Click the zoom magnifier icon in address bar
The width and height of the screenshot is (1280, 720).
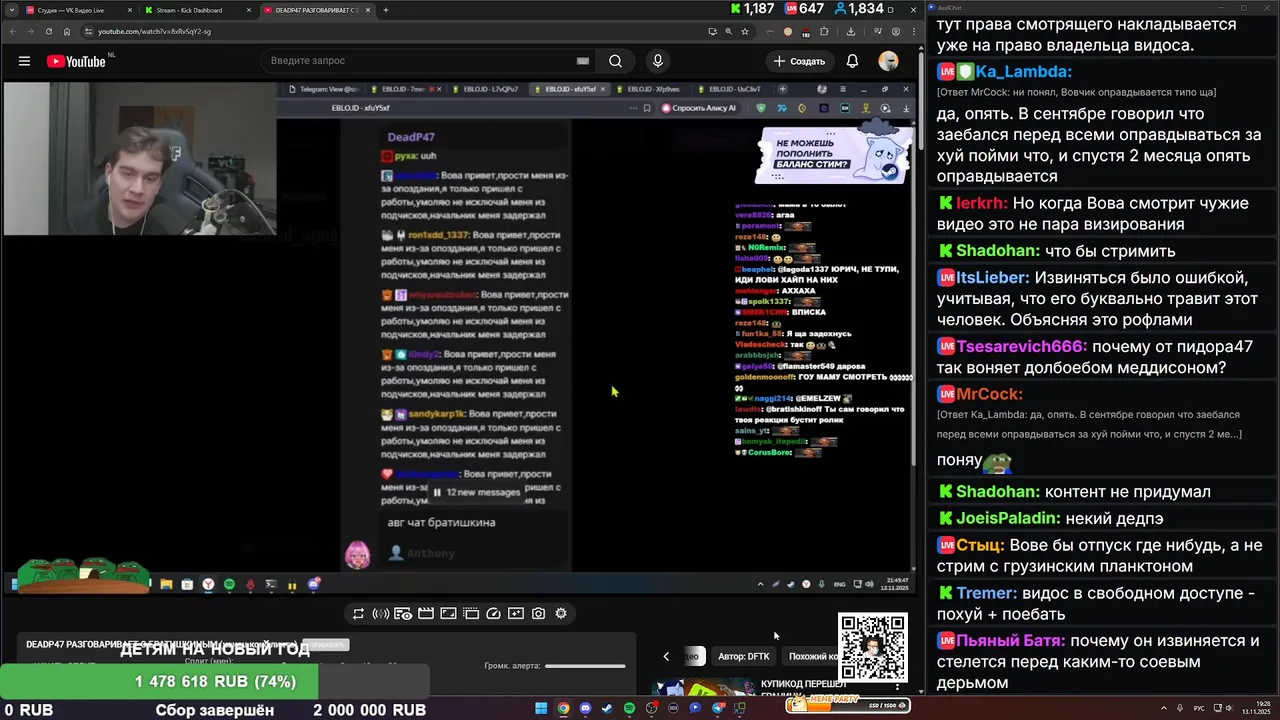pyautogui.click(x=728, y=31)
